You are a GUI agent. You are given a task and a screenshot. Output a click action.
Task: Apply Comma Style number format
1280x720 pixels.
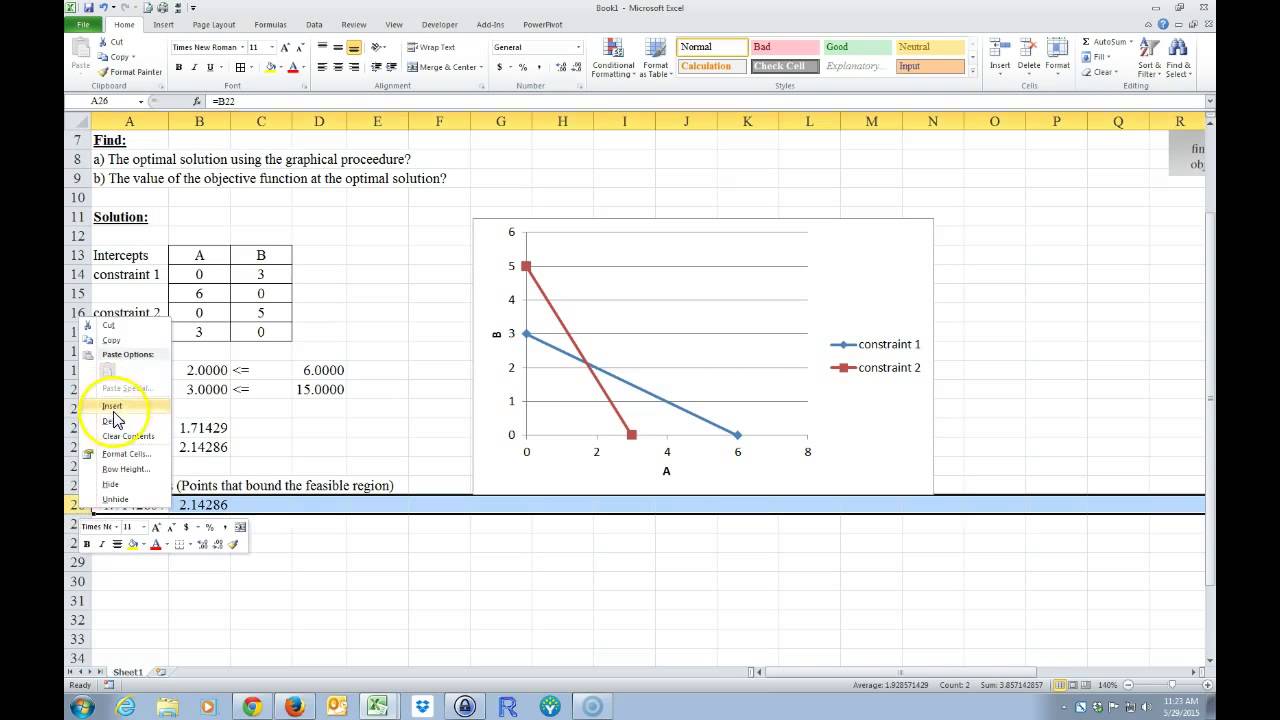537,67
